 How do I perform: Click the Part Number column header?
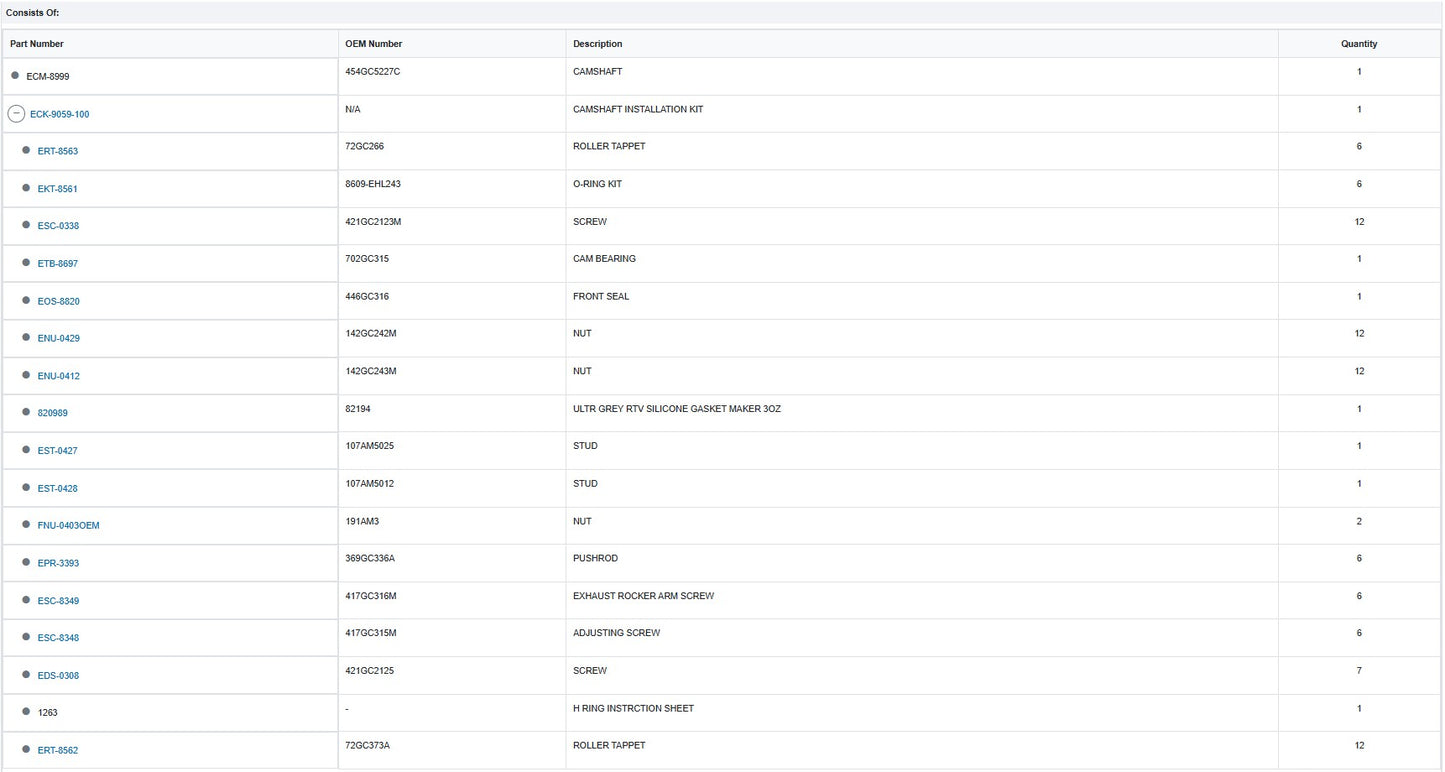point(37,44)
